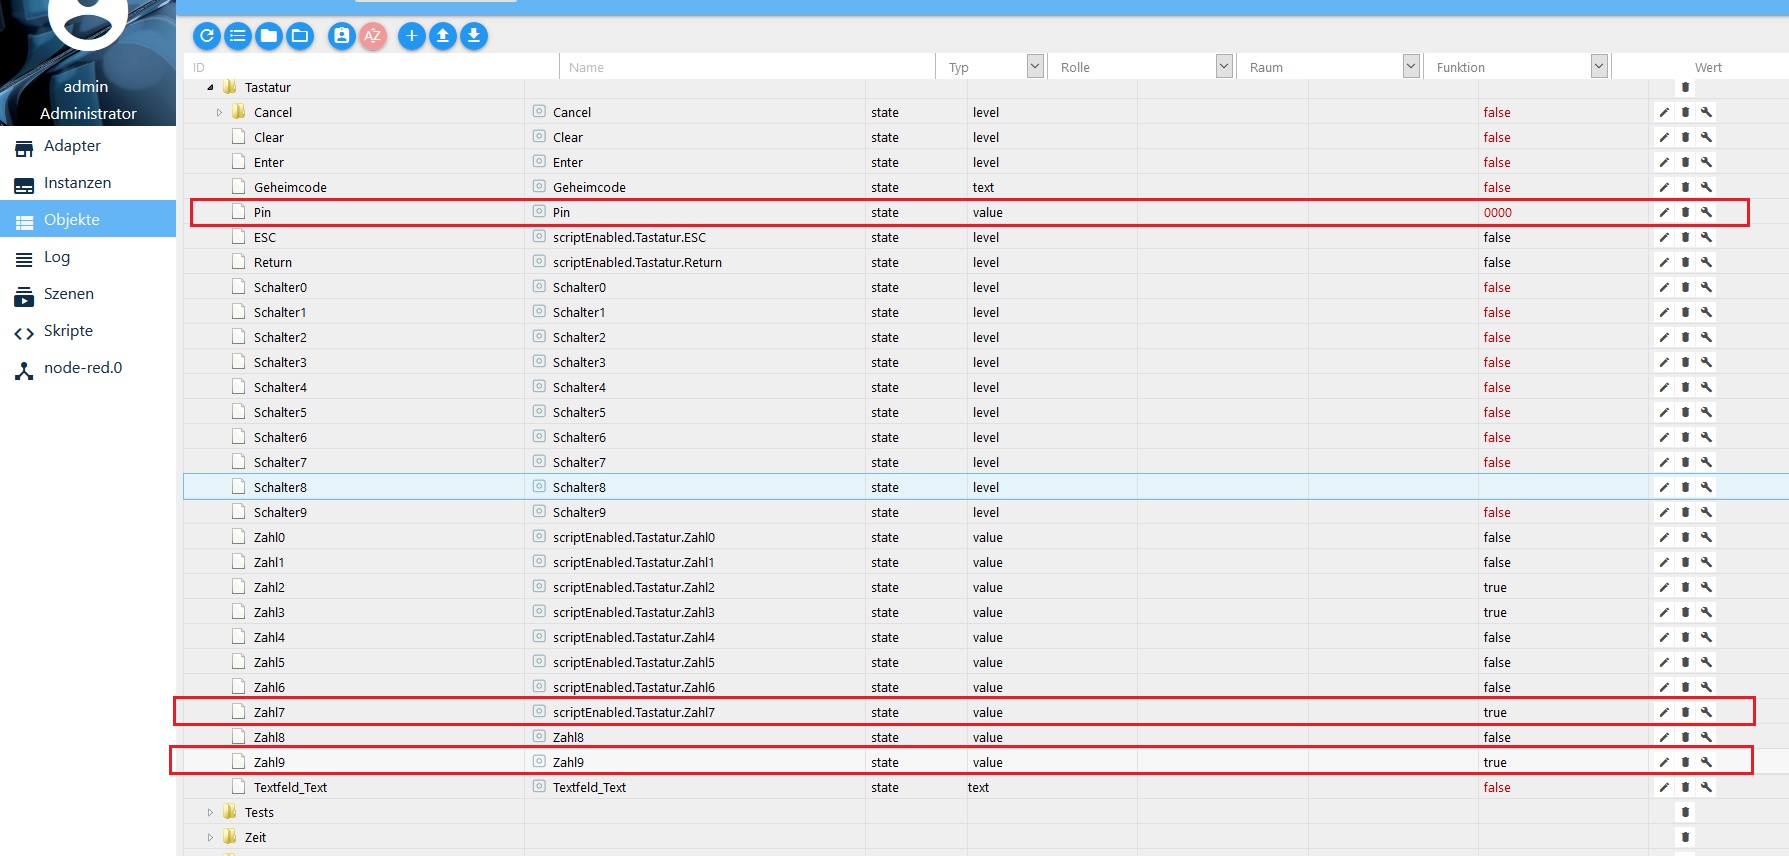The image size is (1789, 856).
Task: Add new object with plus icon
Action: coord(412,36)
